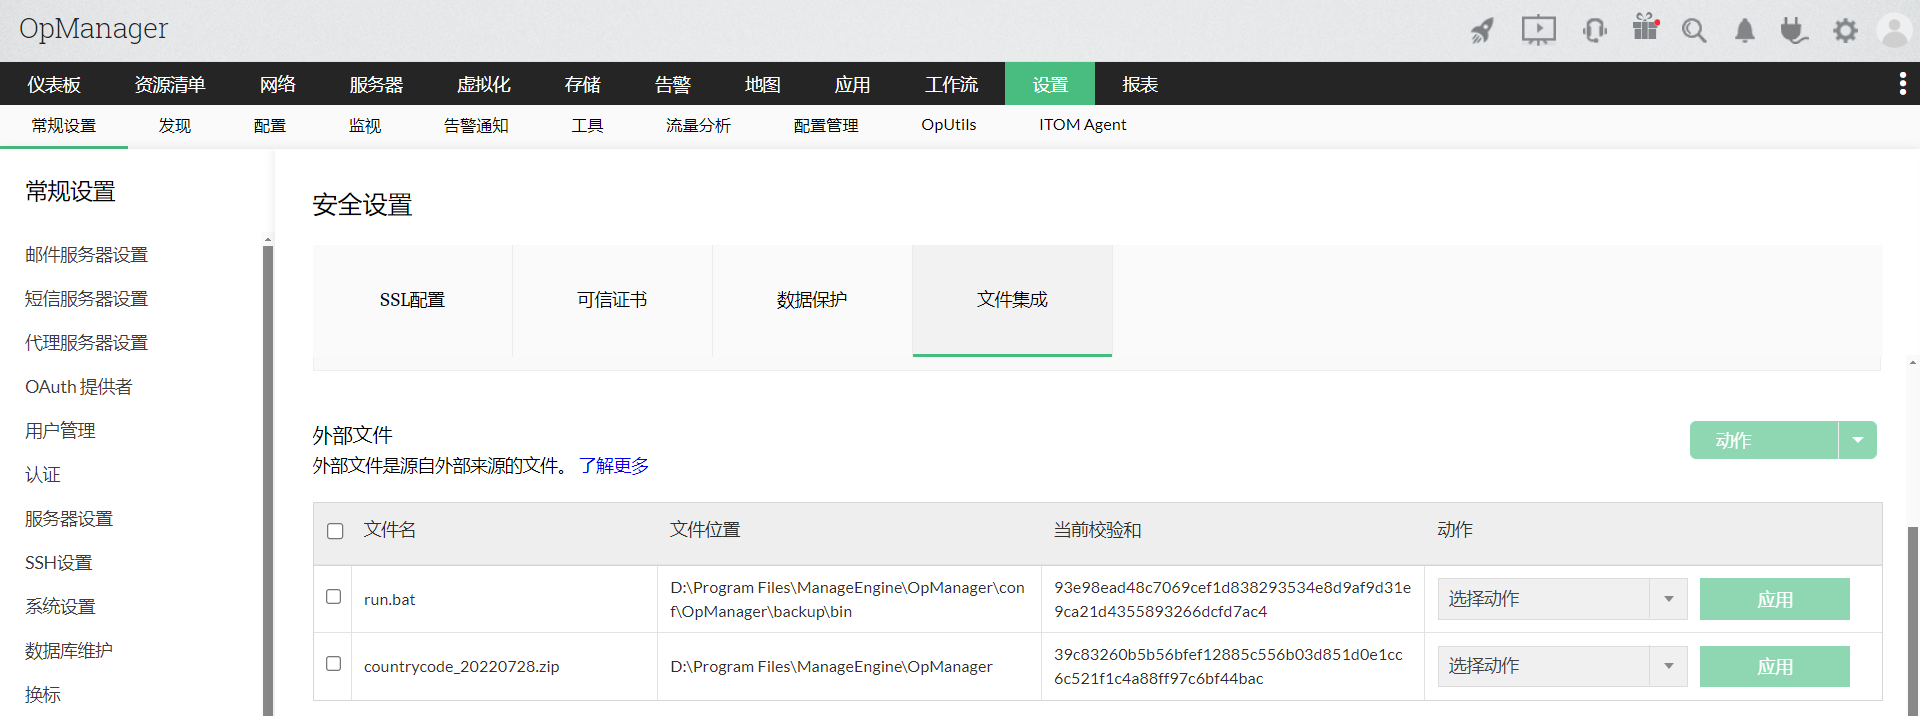Viewport: 1920px width, 716px height.
Task: Open SSH设置 in sidebar
Action: click(x=59, y=563)
